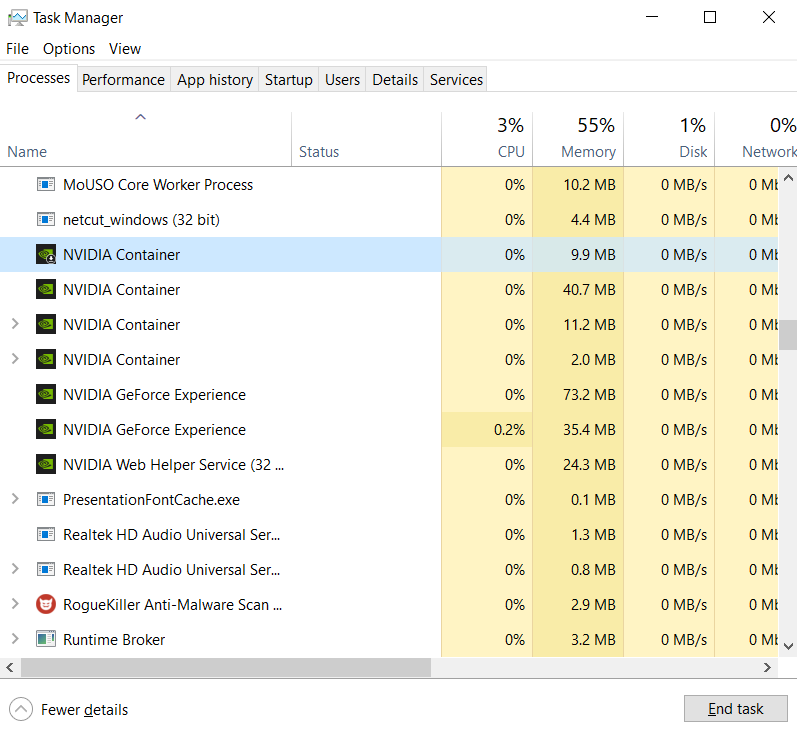Screen dimensions: 797x735
Task: Expand the Runtime Broker process group
Action: tap(15, 640)
